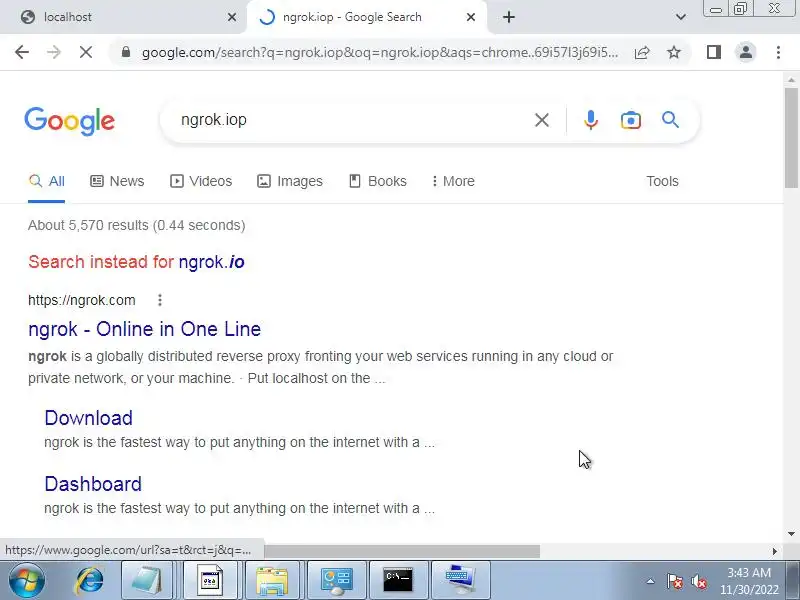Open Chrome three-dot menu

tap(778, 52)
